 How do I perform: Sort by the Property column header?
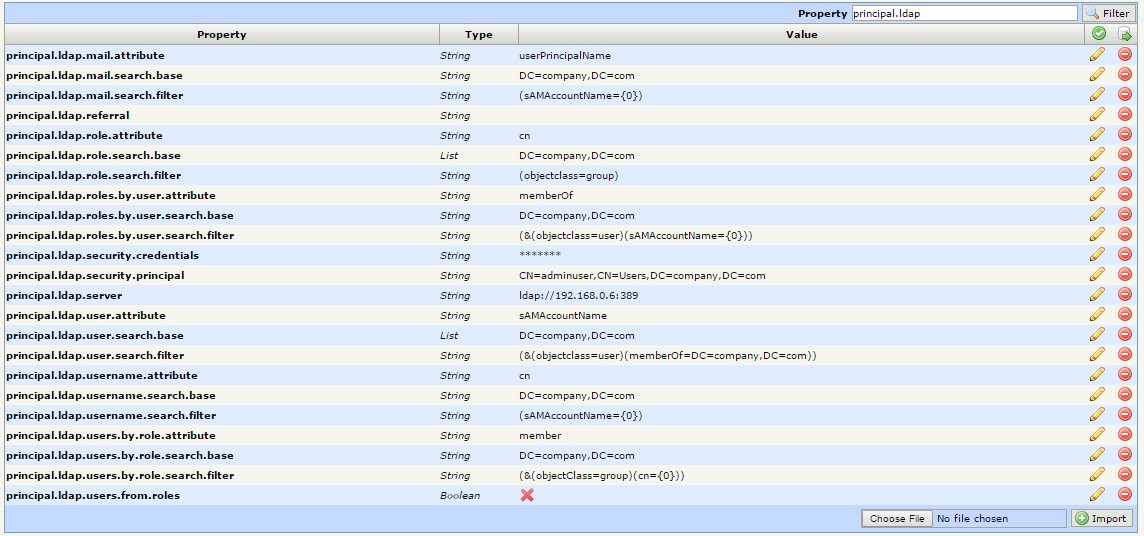pyautogui.click(x=221, y=35)
